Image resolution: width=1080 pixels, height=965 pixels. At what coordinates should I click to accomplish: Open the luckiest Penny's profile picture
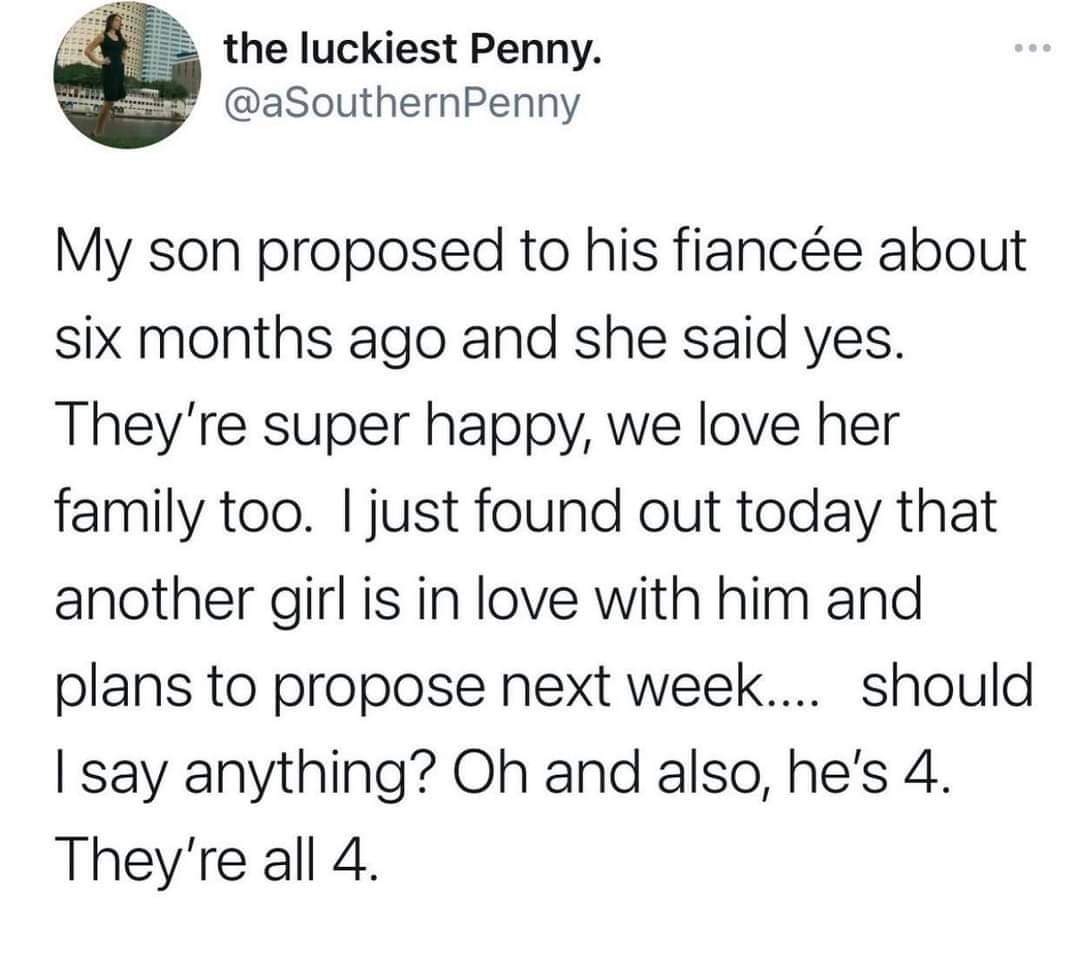click(x=127, y=76)
